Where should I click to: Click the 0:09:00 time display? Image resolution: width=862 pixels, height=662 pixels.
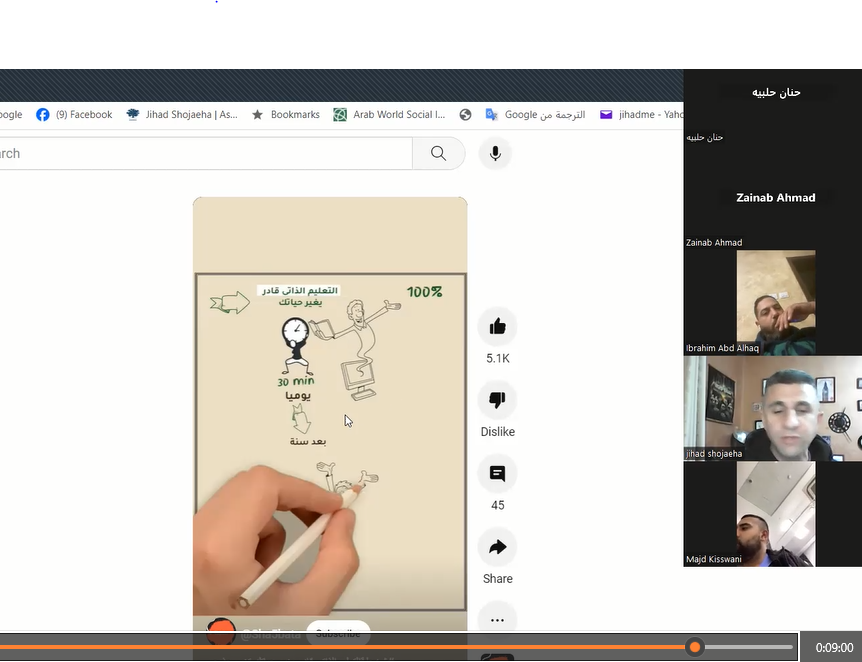point(834,648)
